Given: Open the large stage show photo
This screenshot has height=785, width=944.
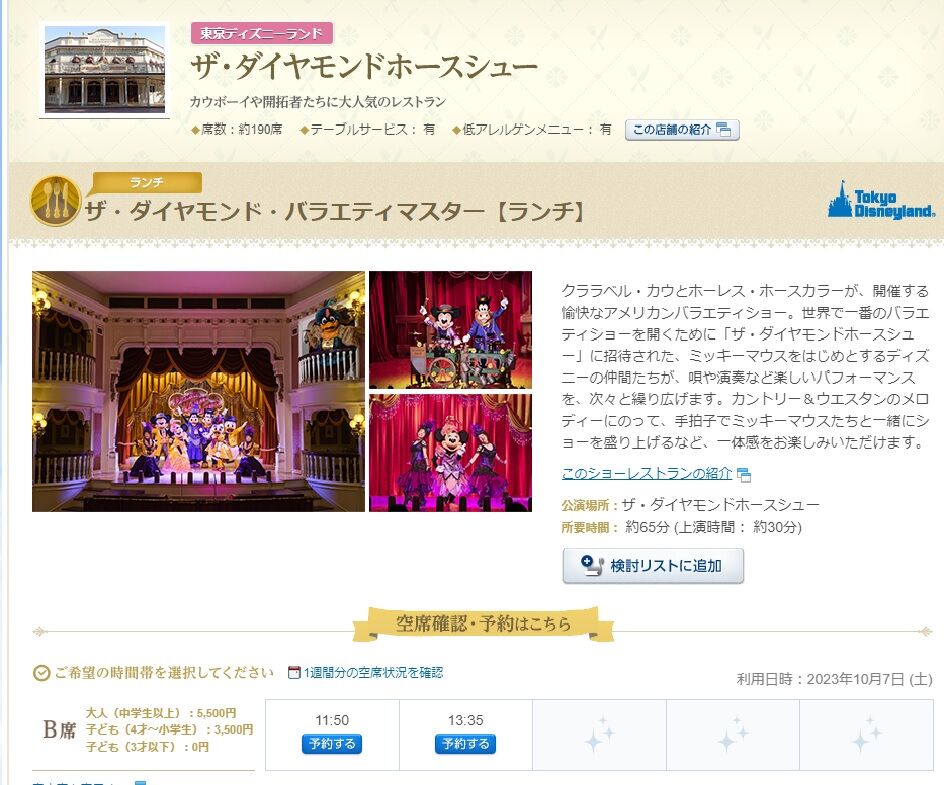Looking at the screenshot, I should click(198, 391).
